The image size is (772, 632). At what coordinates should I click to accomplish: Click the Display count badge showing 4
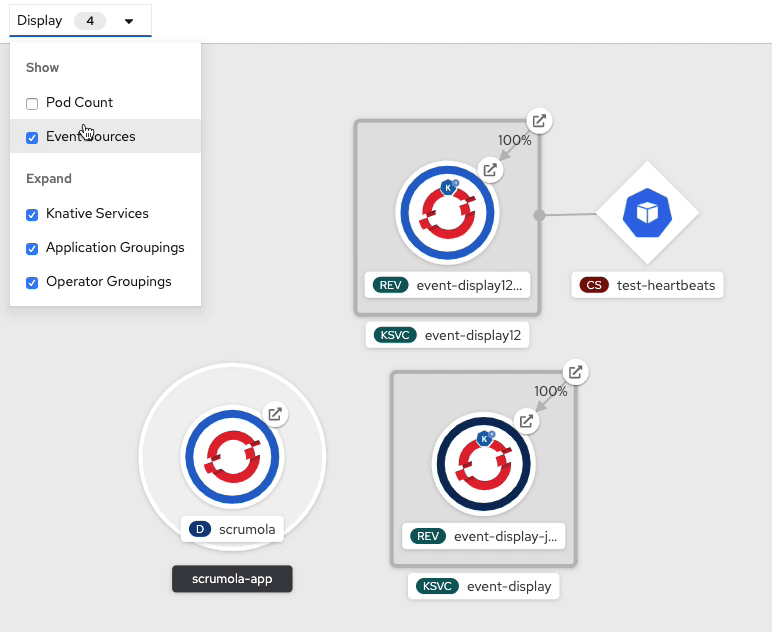90,21
